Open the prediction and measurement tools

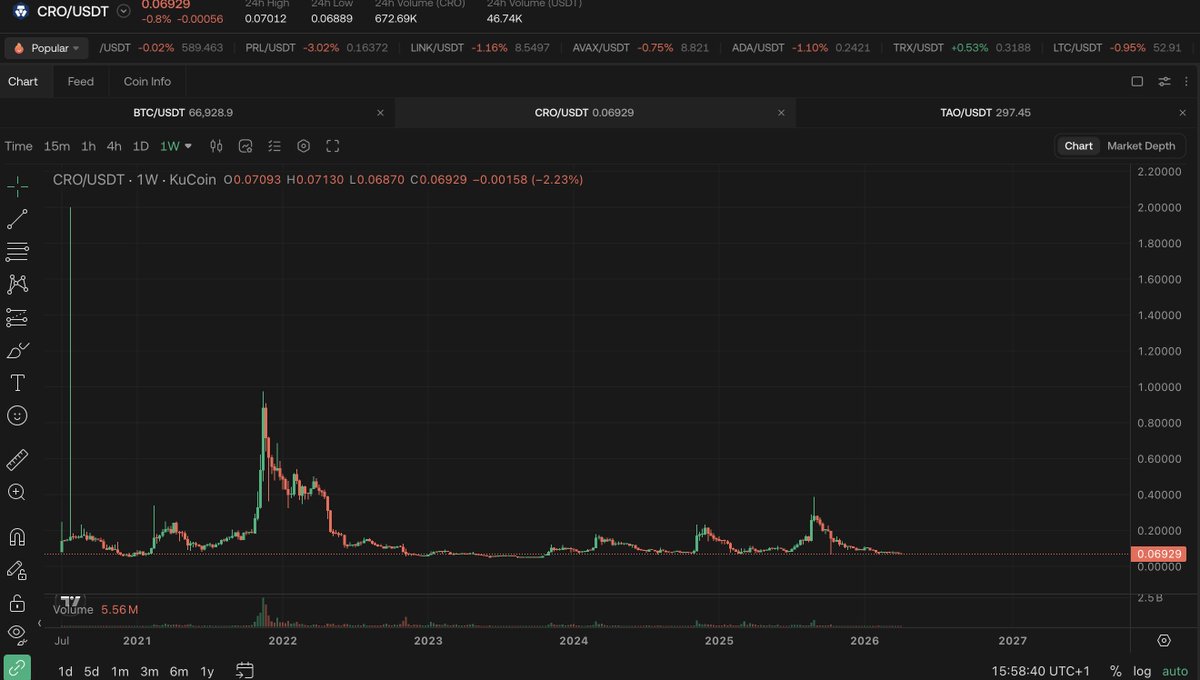[17, 318]
